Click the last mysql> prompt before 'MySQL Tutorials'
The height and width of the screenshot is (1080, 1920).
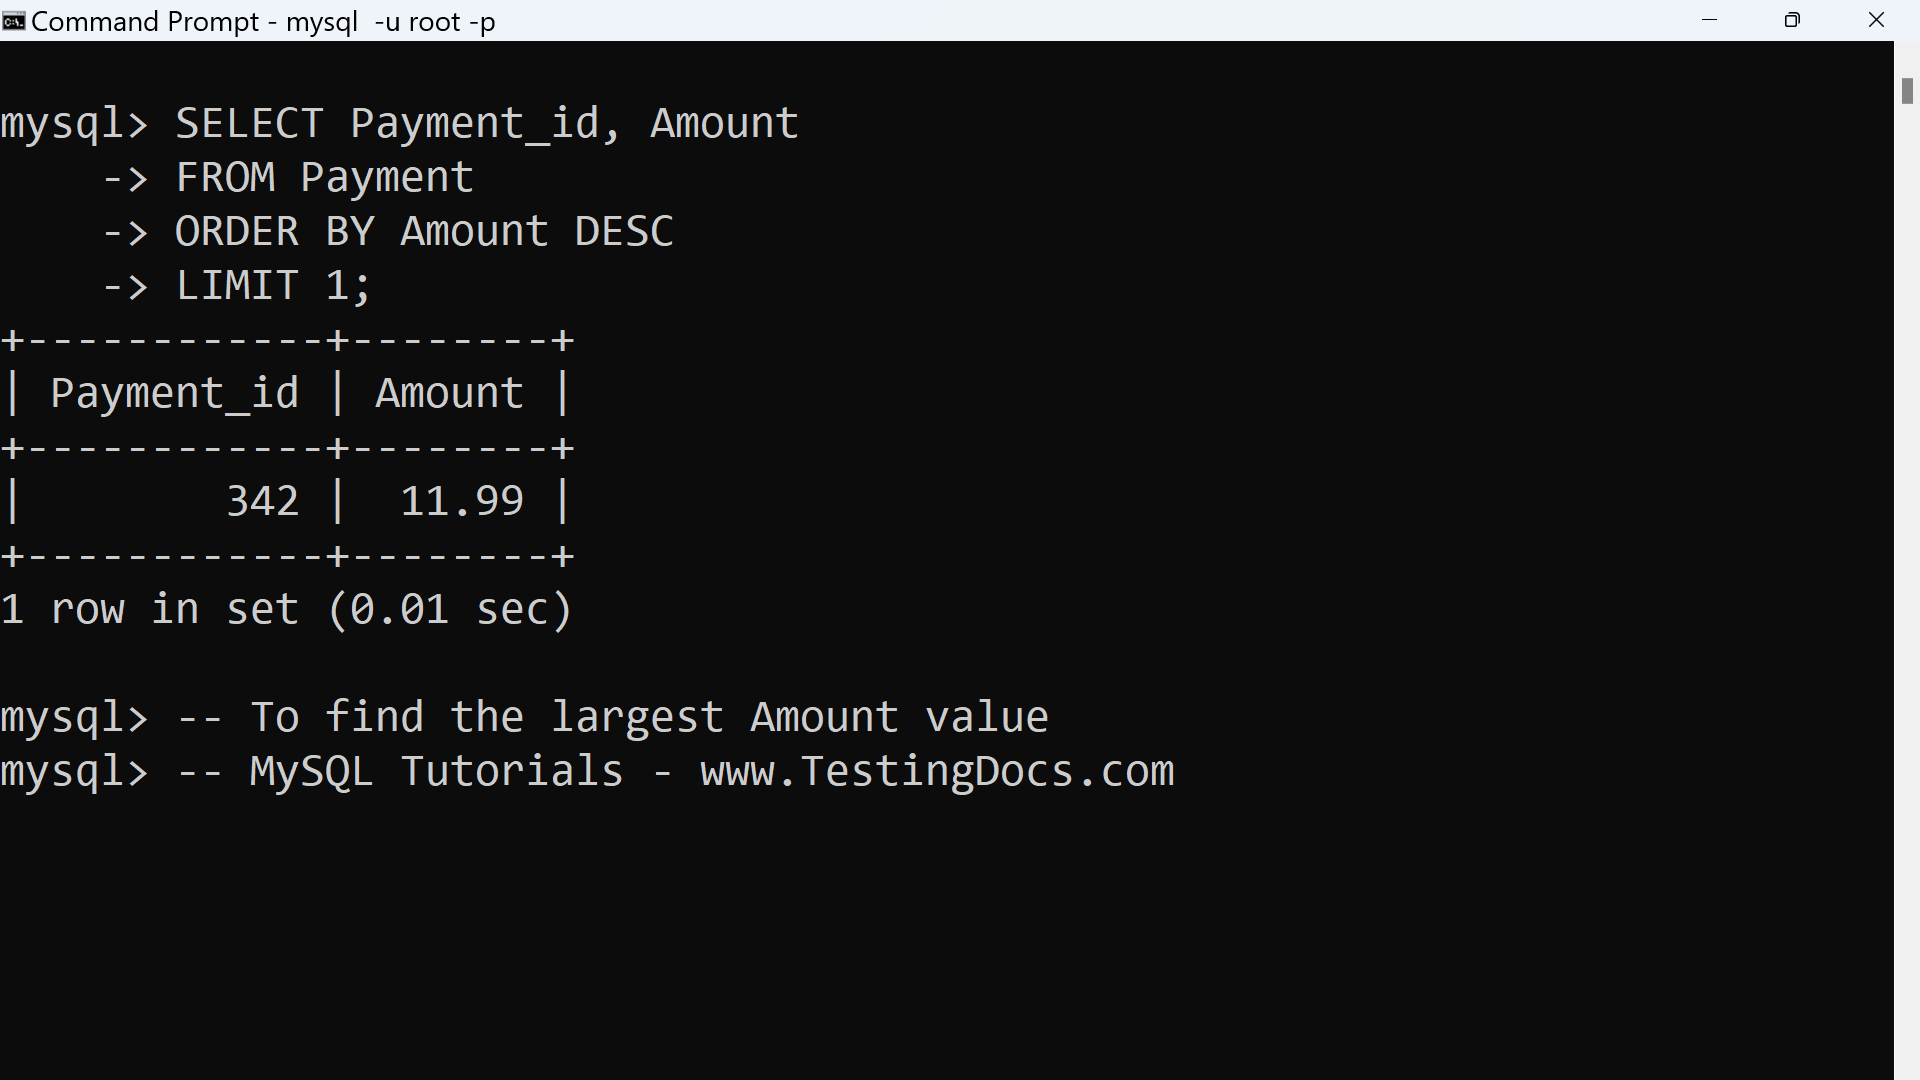(74, 771)
